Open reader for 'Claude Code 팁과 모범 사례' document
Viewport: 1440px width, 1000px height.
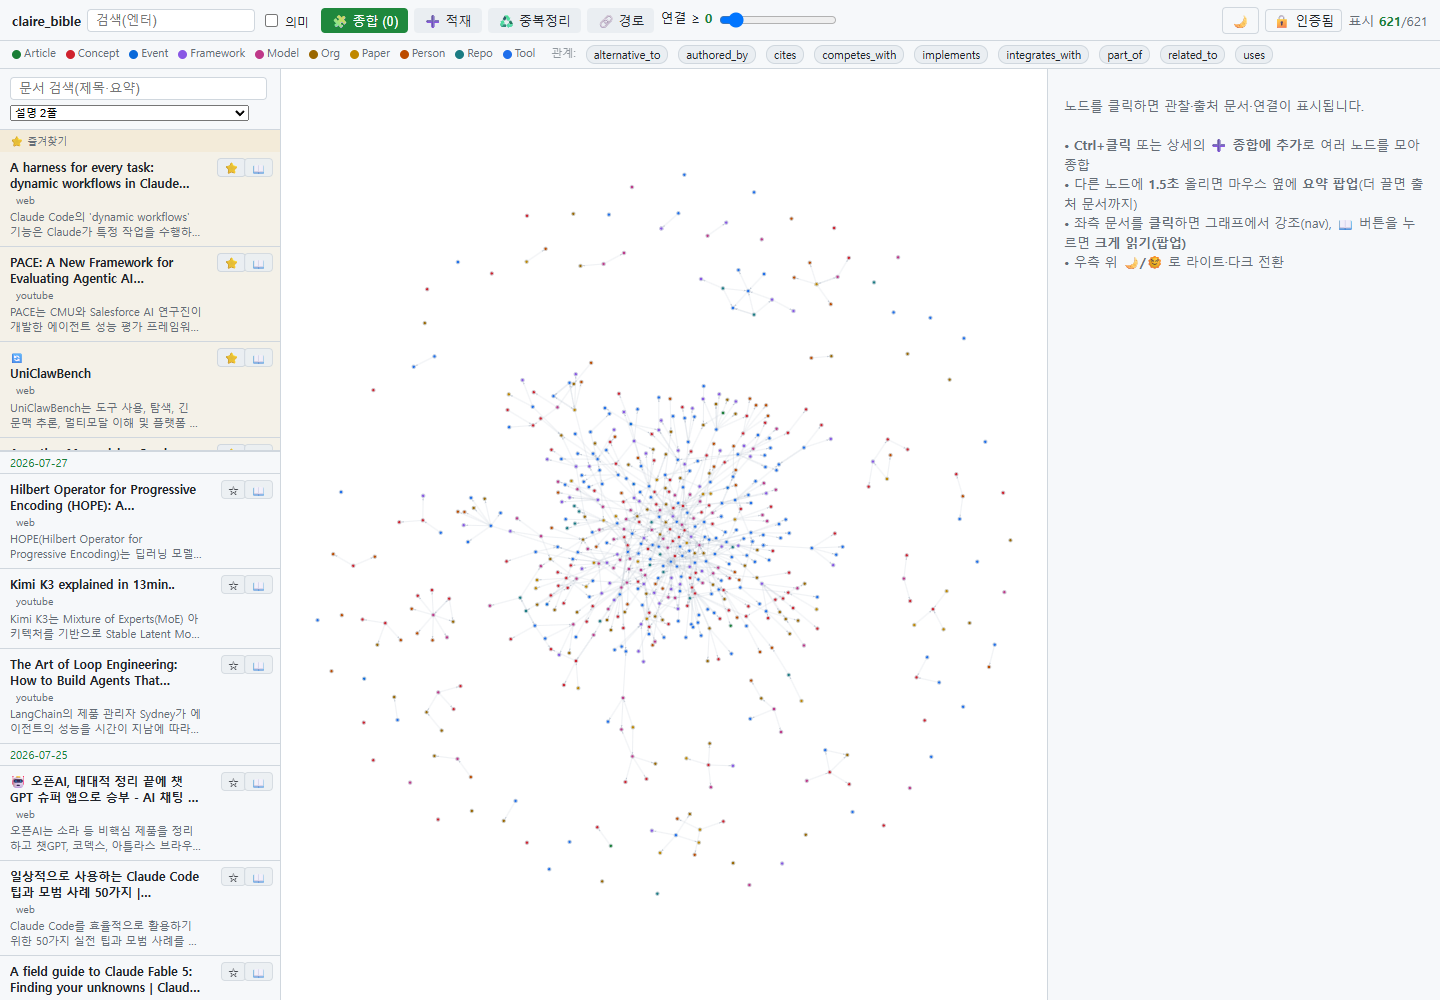coord(258,877)
